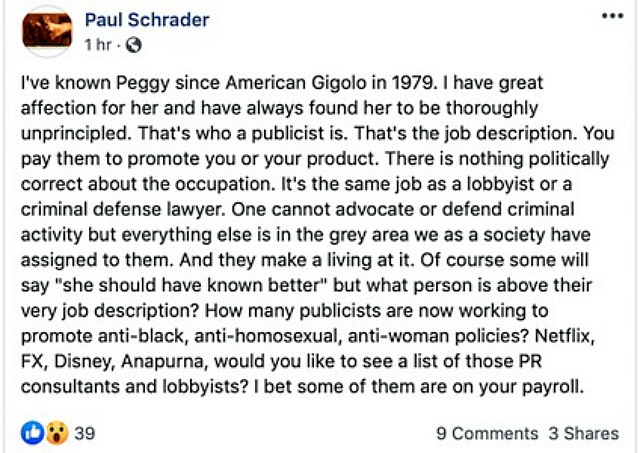Image resolution: width=640 pixels, height=453 pixels.
Task: Show who reacted via the 39 count
Action: pyautogui.click(x=84, y=433)
